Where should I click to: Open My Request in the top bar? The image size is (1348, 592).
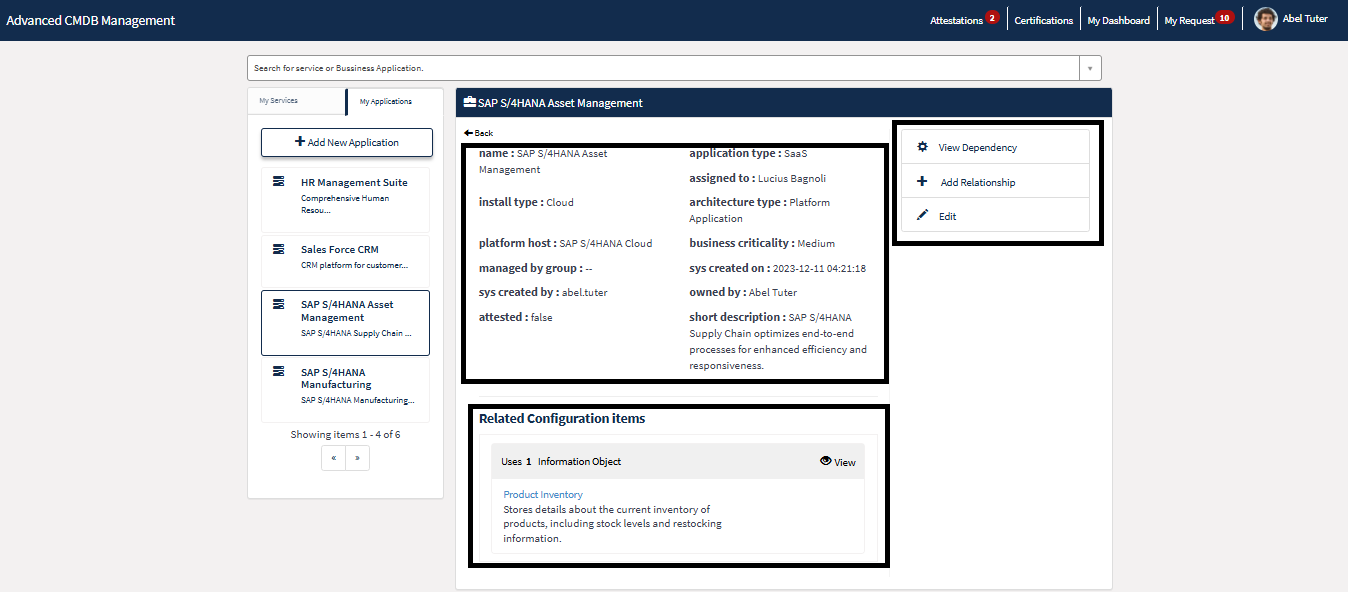[1189, 20]
